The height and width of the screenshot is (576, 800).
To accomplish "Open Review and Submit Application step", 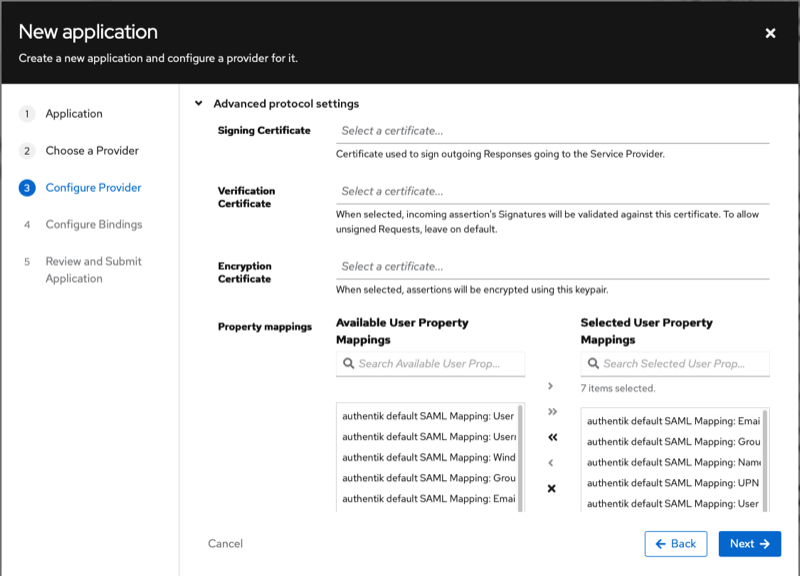I will click(x=93, y=269).
